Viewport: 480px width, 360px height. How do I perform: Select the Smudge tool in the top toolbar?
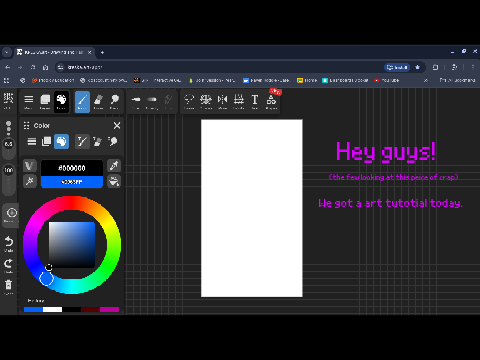click(114, 101)
